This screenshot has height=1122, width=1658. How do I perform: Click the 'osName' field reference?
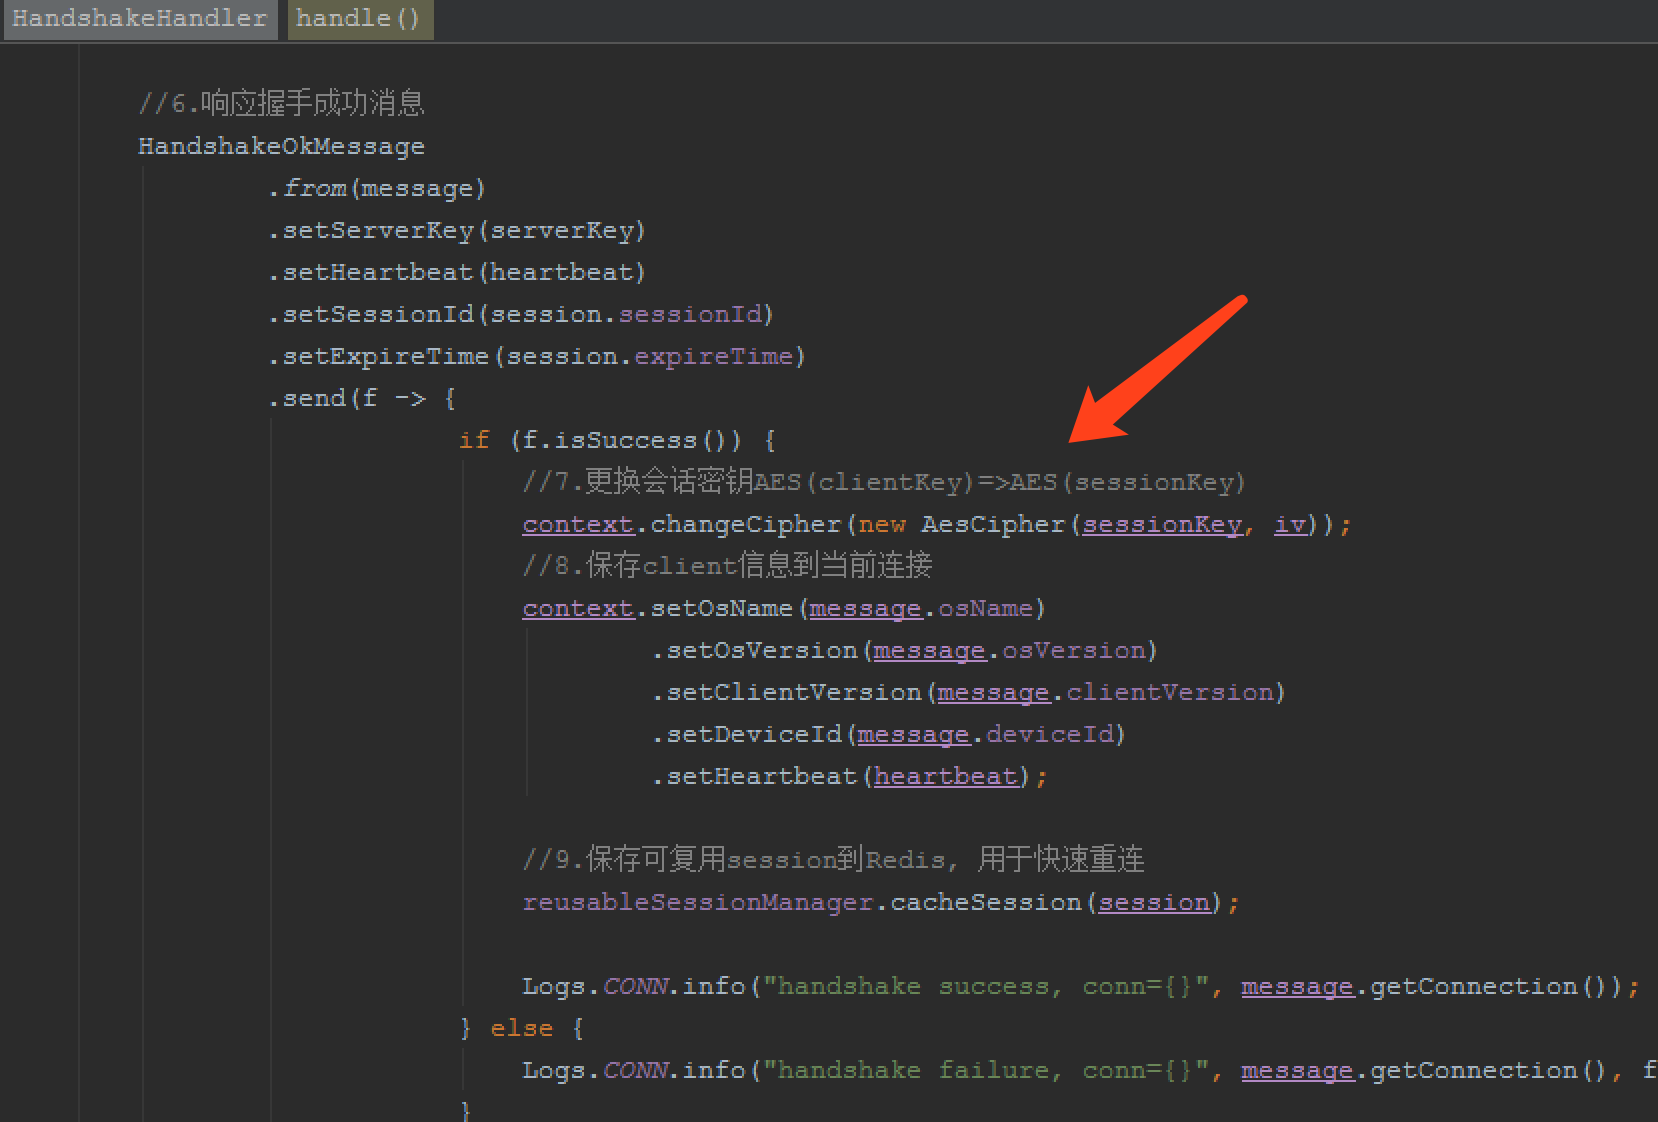(x=985, y=608)
